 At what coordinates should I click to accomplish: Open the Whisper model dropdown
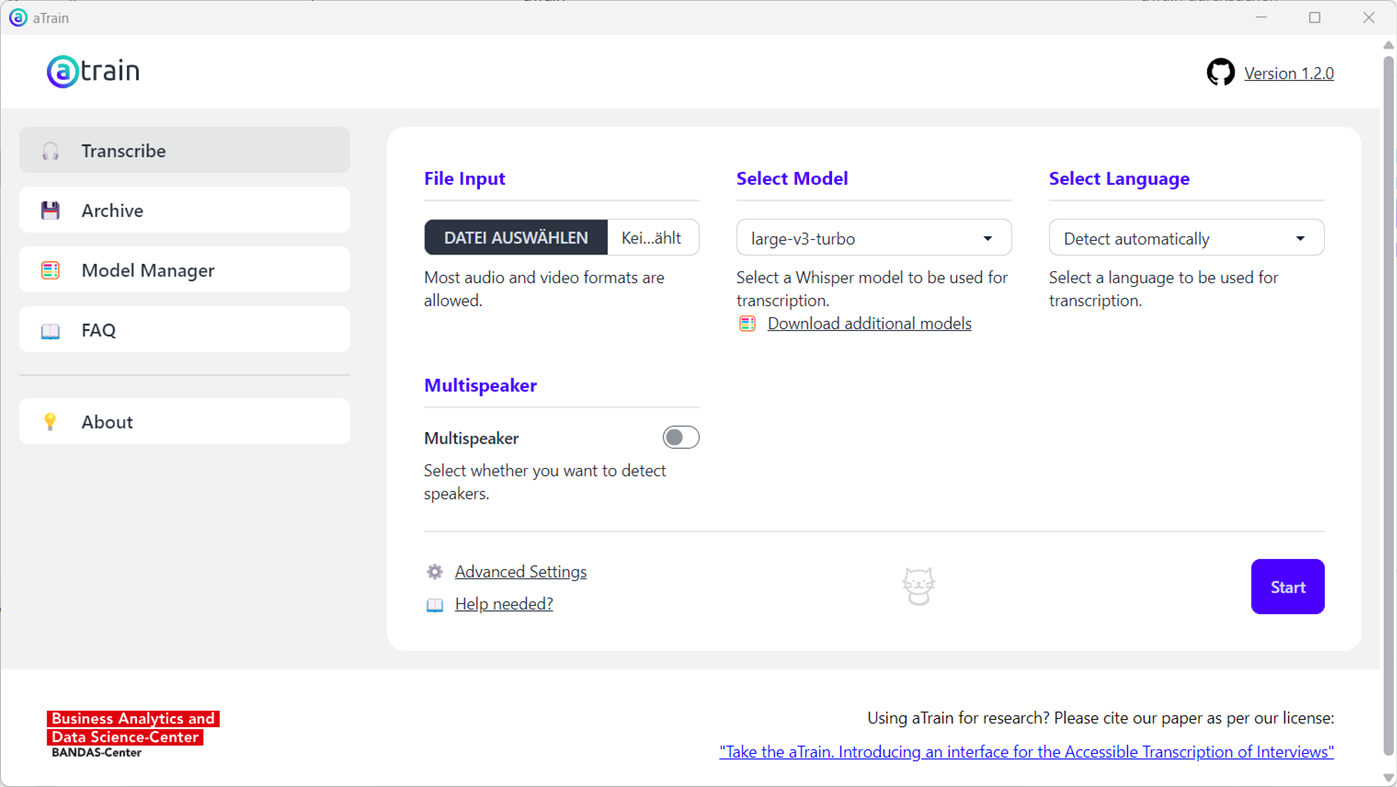pos(873,238)
